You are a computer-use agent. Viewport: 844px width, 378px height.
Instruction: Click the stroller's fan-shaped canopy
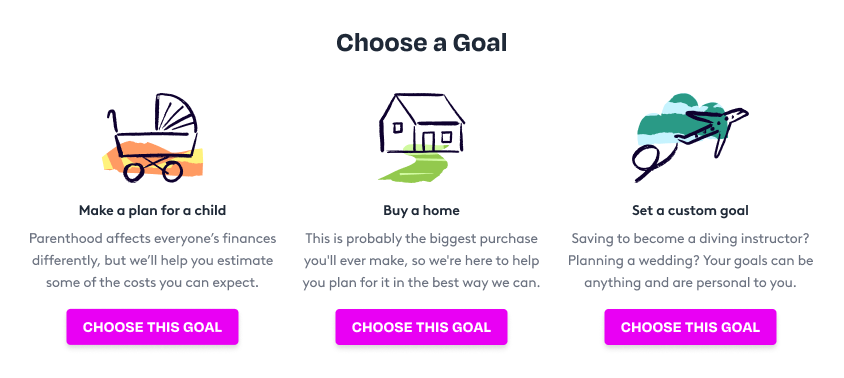(x=177, y=114)
